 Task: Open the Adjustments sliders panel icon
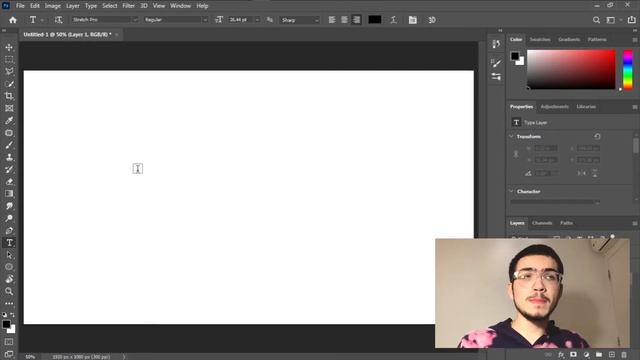point(496,76)
